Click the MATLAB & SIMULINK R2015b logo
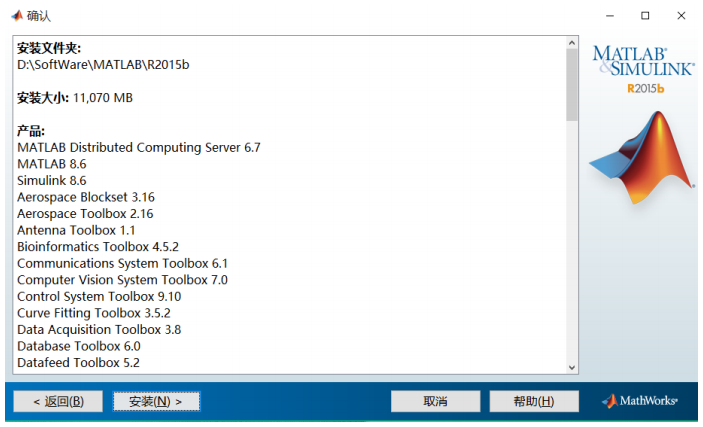703x427 pixels. coord(643,69)
